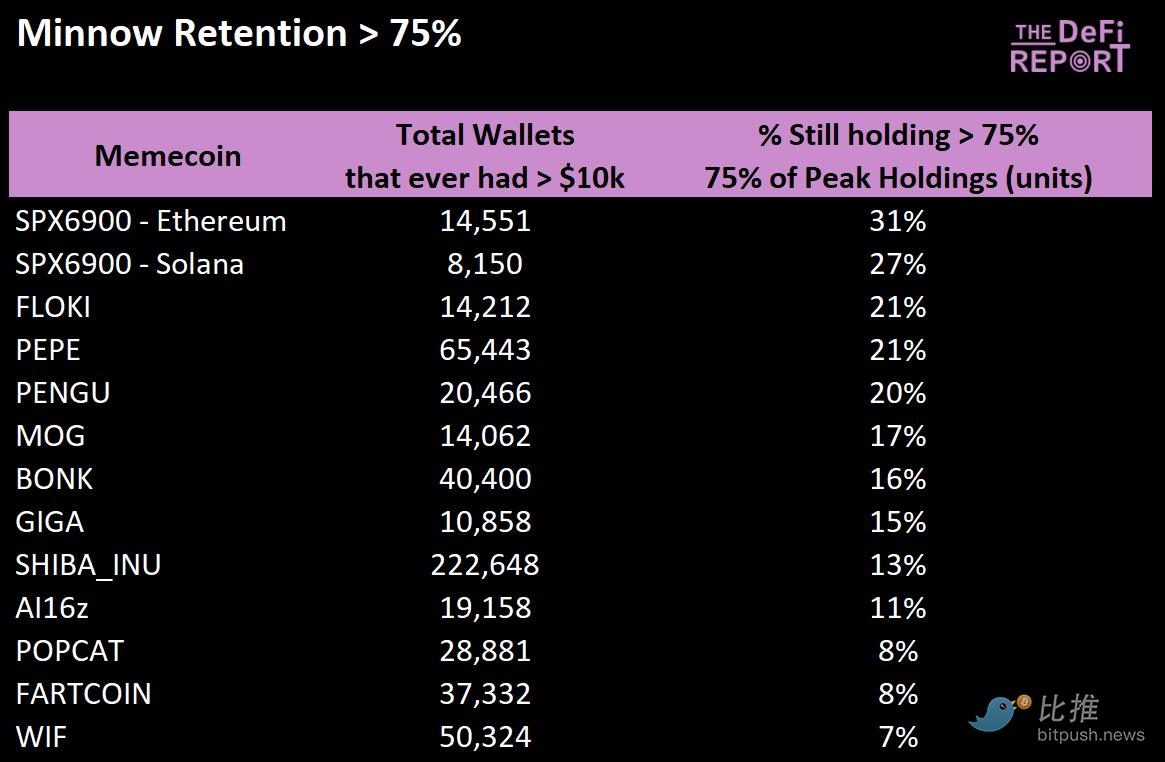Image resolution: width=1165 pixels, height=762 pixels.
Task: Select the SHIBA_INU wallet count 222,648
Action: click(485, 565)
